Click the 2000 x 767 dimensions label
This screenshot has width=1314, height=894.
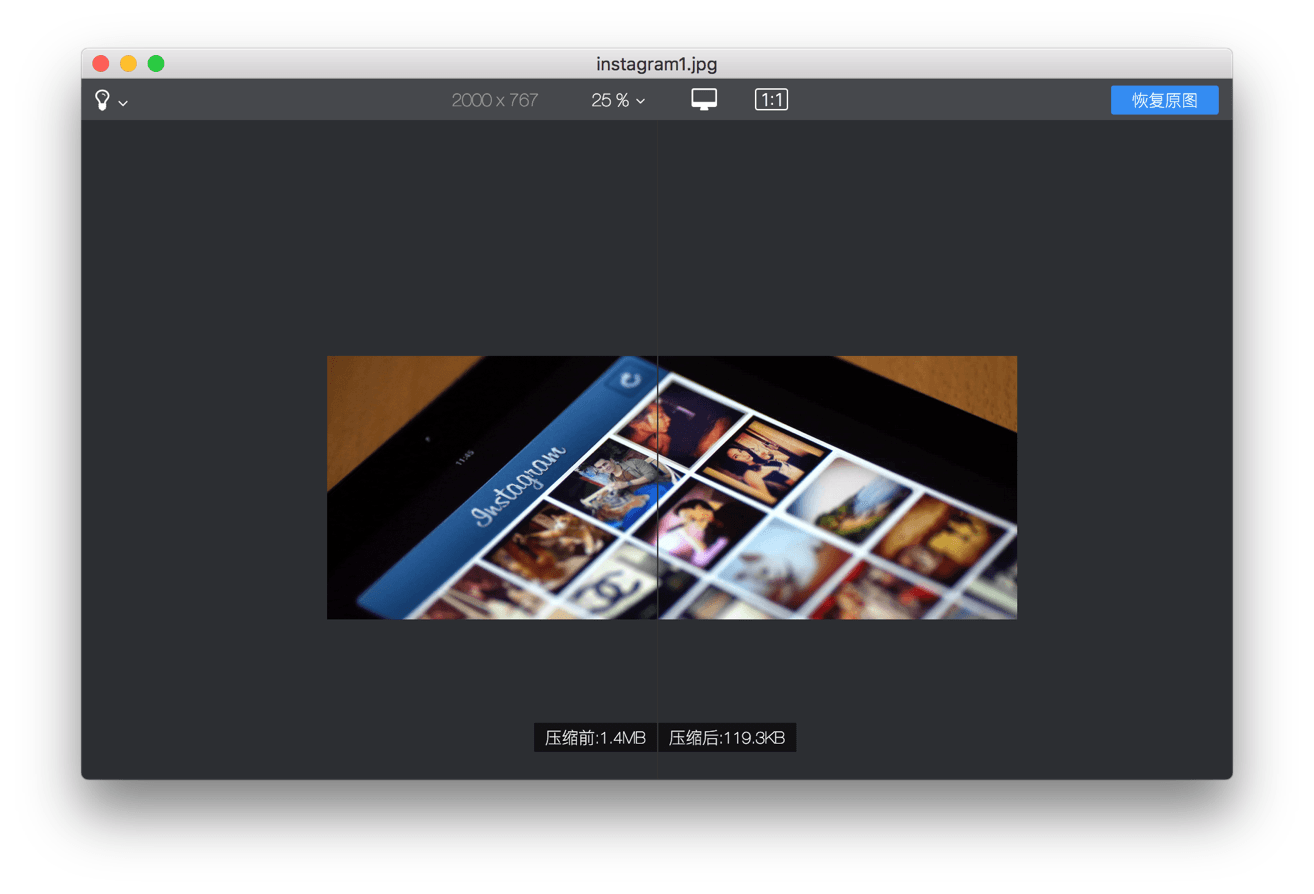point(495,100)
